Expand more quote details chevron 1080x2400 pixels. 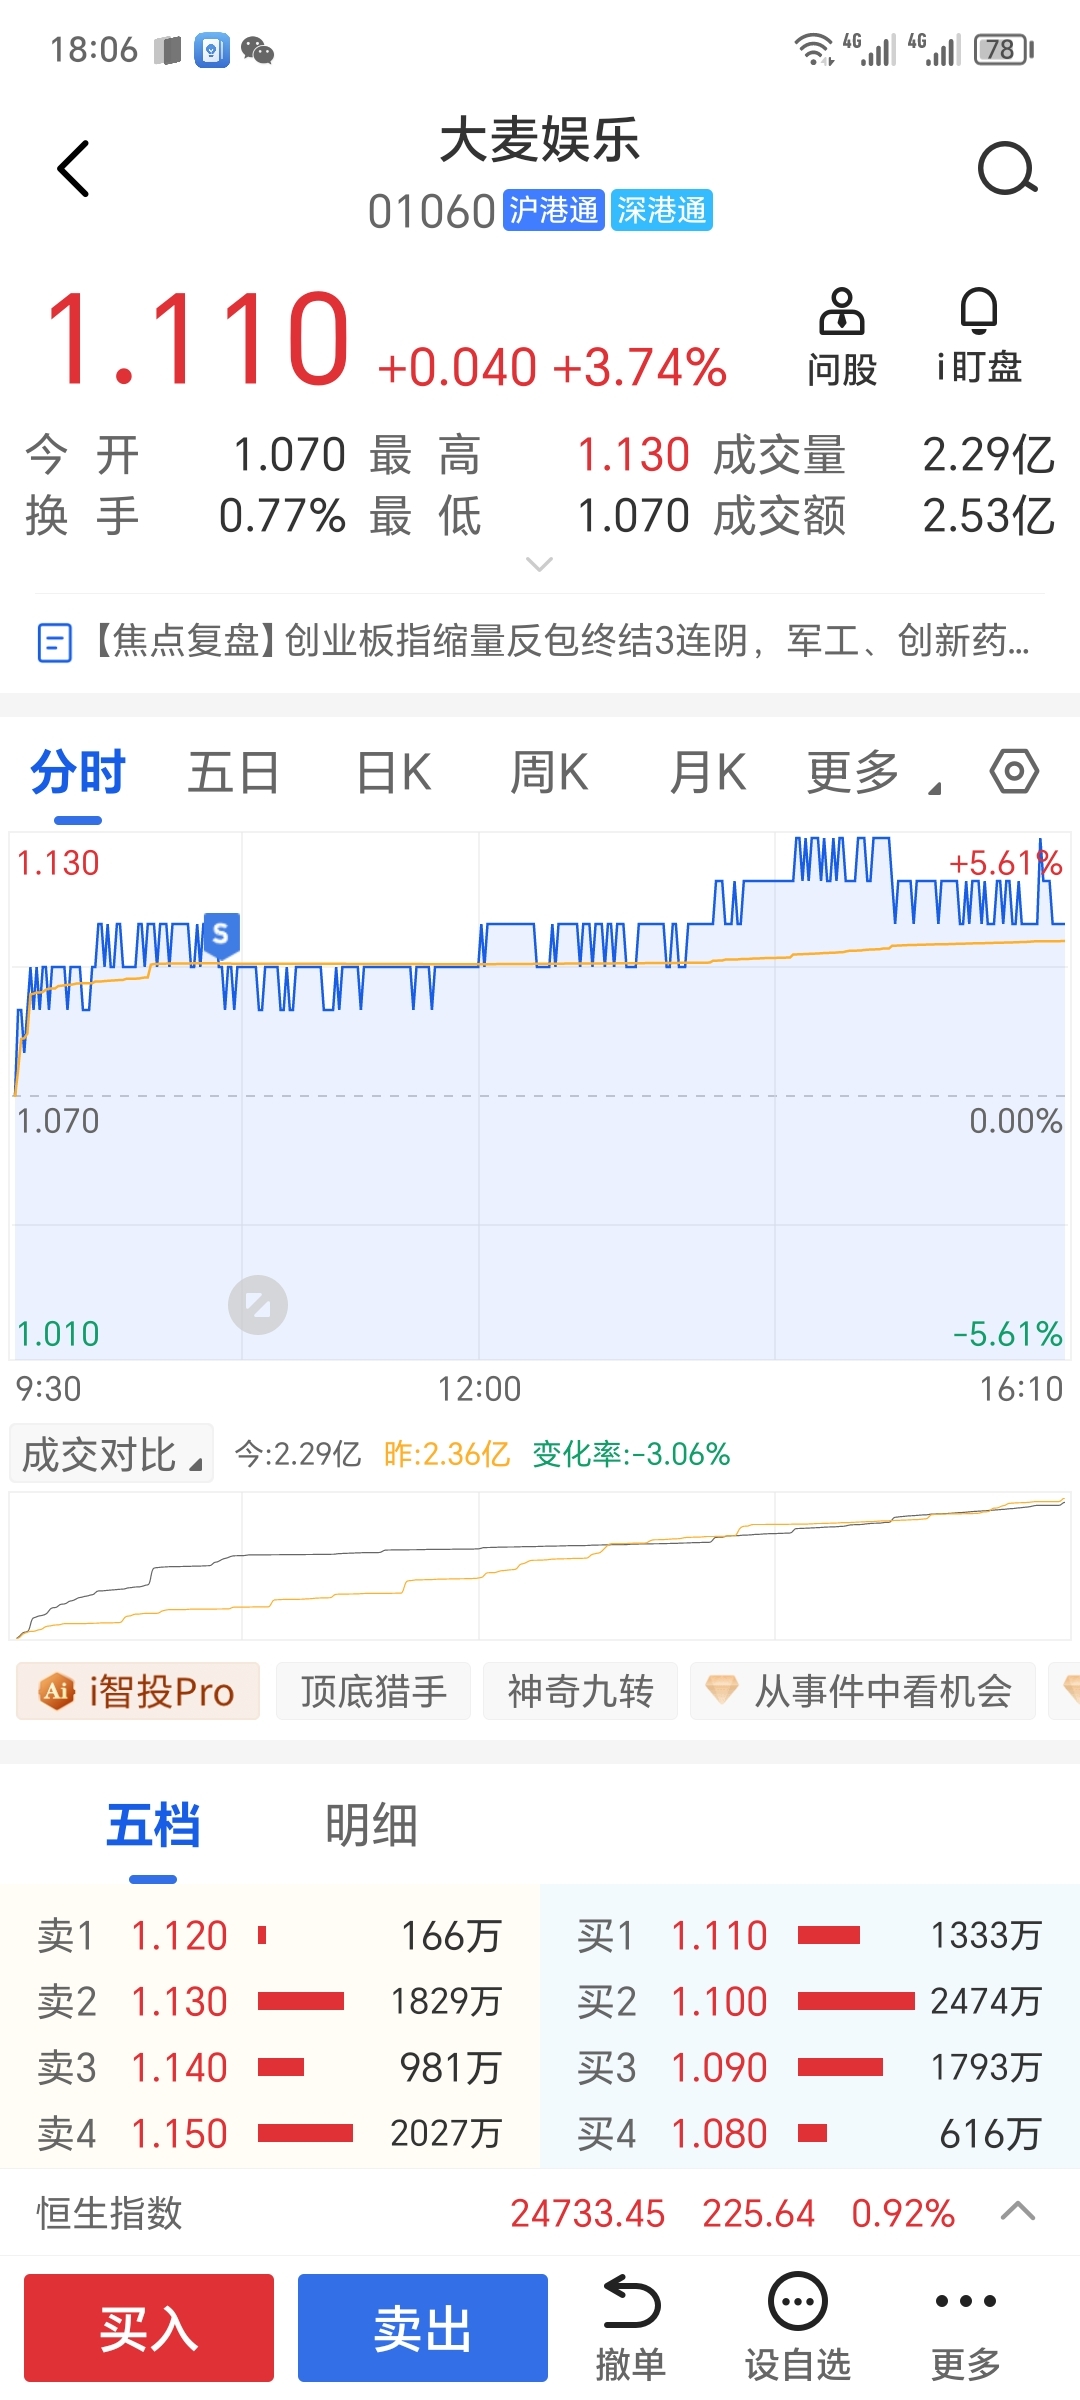point(539,565)
